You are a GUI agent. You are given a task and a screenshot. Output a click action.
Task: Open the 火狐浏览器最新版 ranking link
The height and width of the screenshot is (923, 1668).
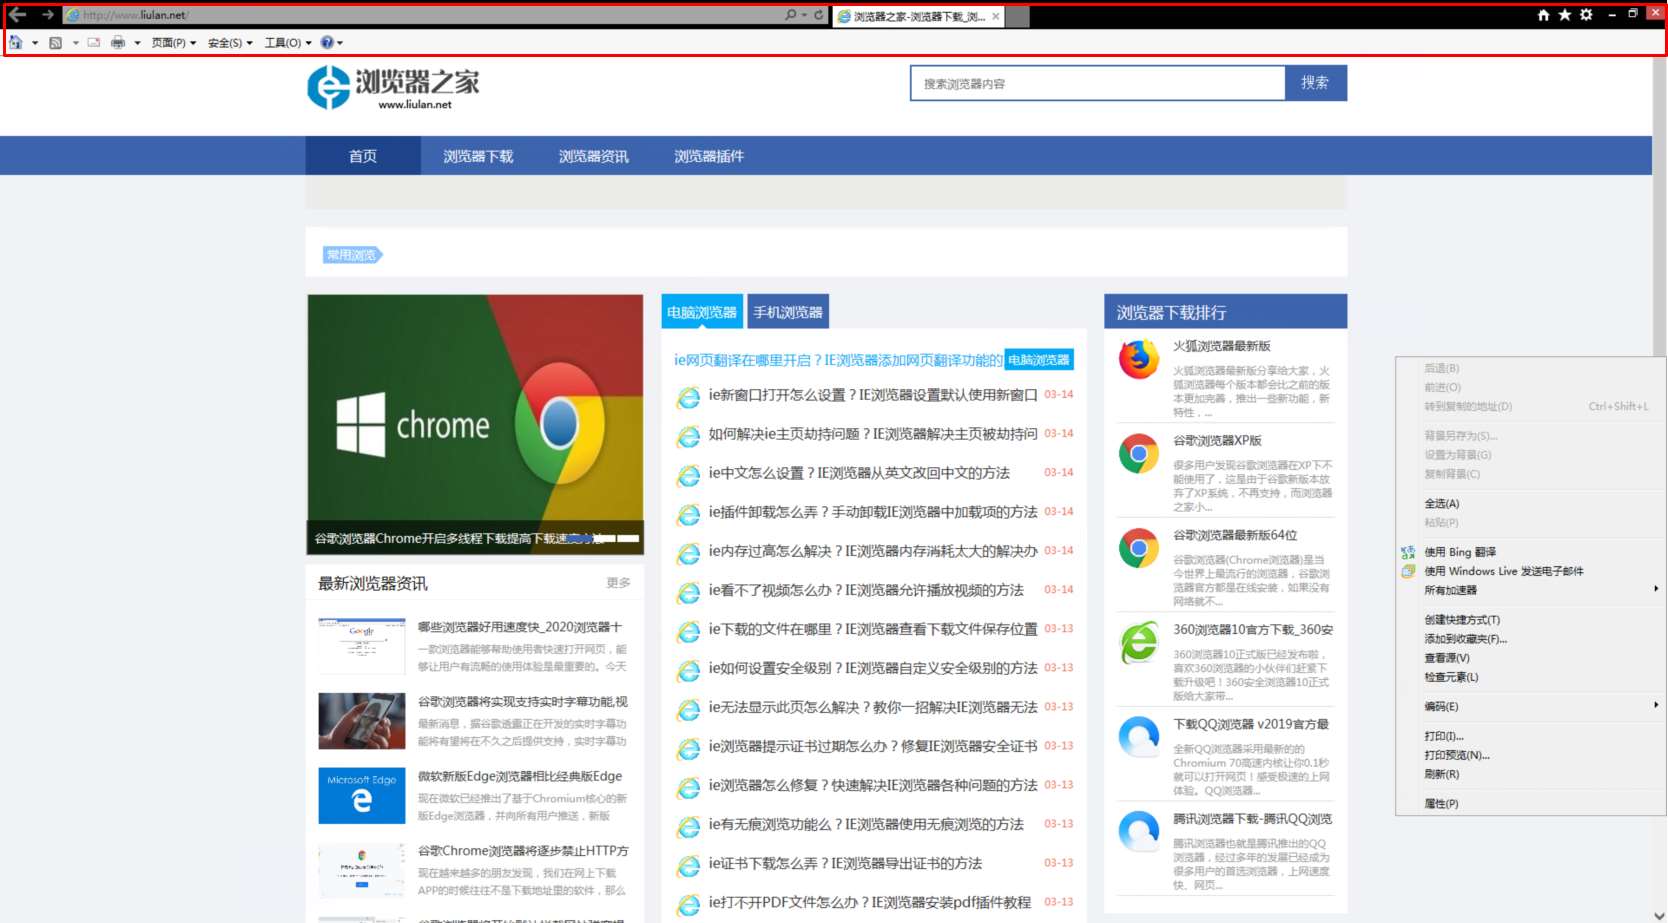[1221, 346]
